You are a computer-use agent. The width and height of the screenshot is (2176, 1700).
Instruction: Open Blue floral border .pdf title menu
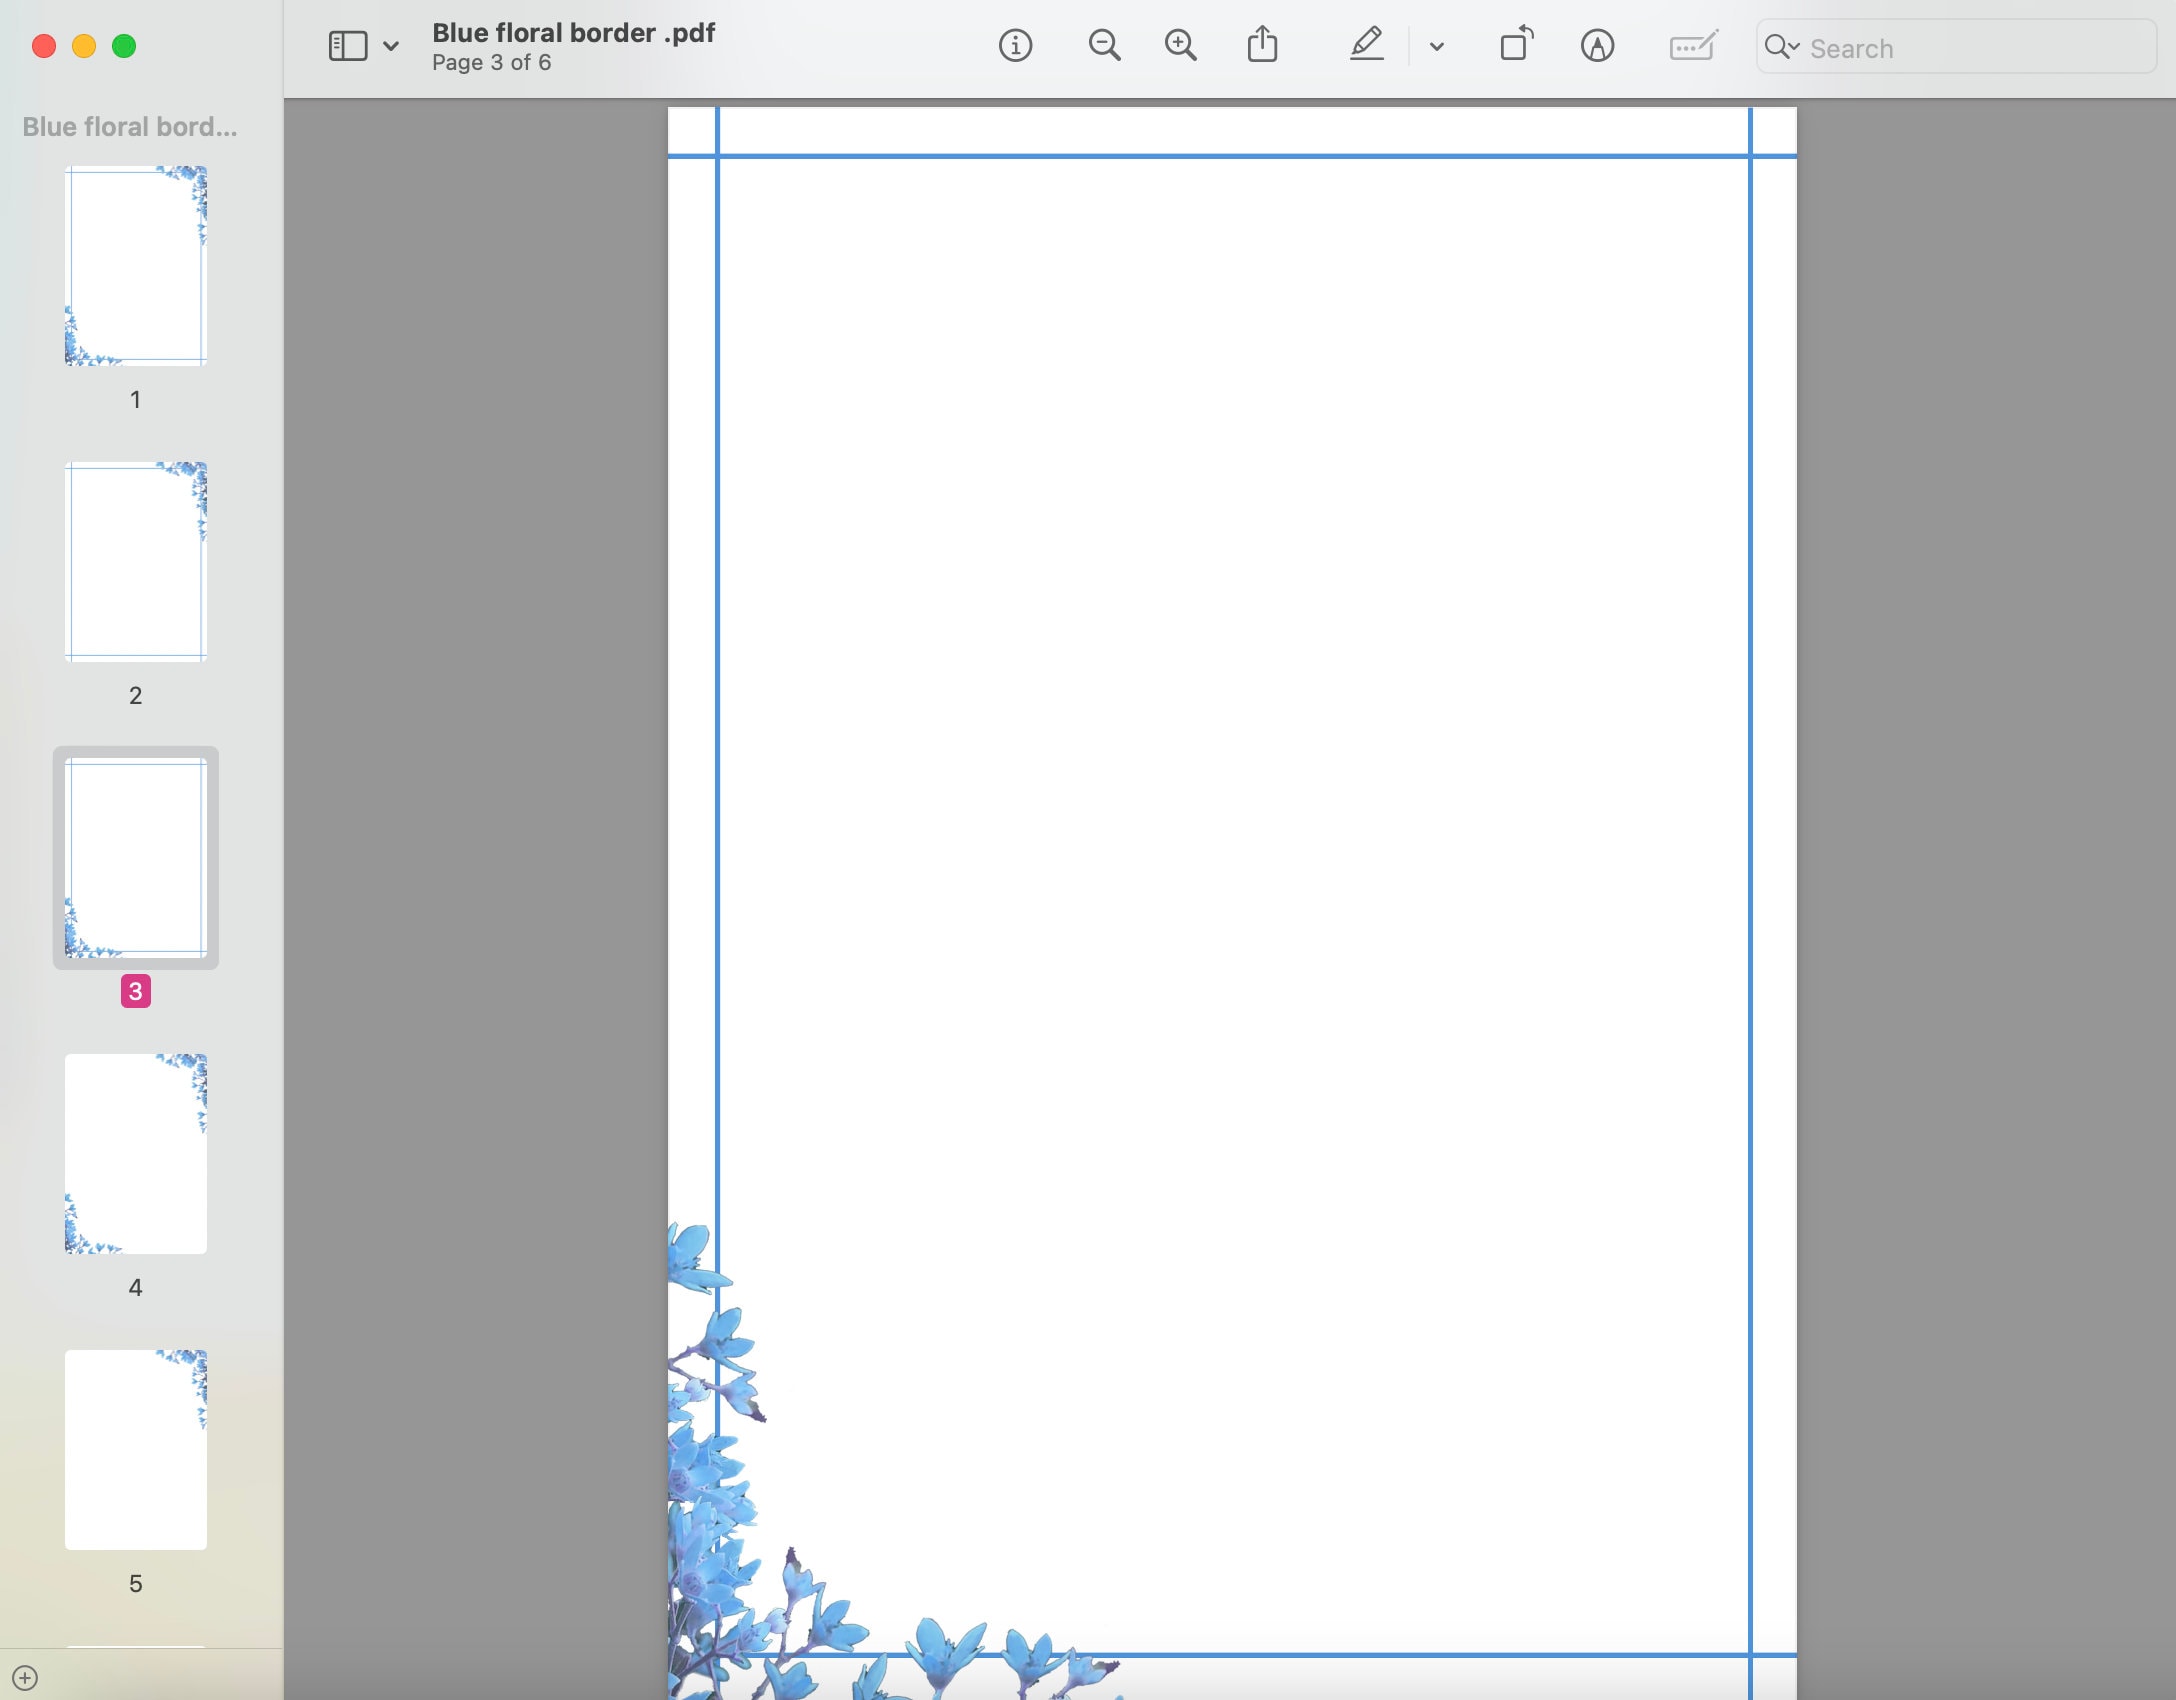pos(573,32)
